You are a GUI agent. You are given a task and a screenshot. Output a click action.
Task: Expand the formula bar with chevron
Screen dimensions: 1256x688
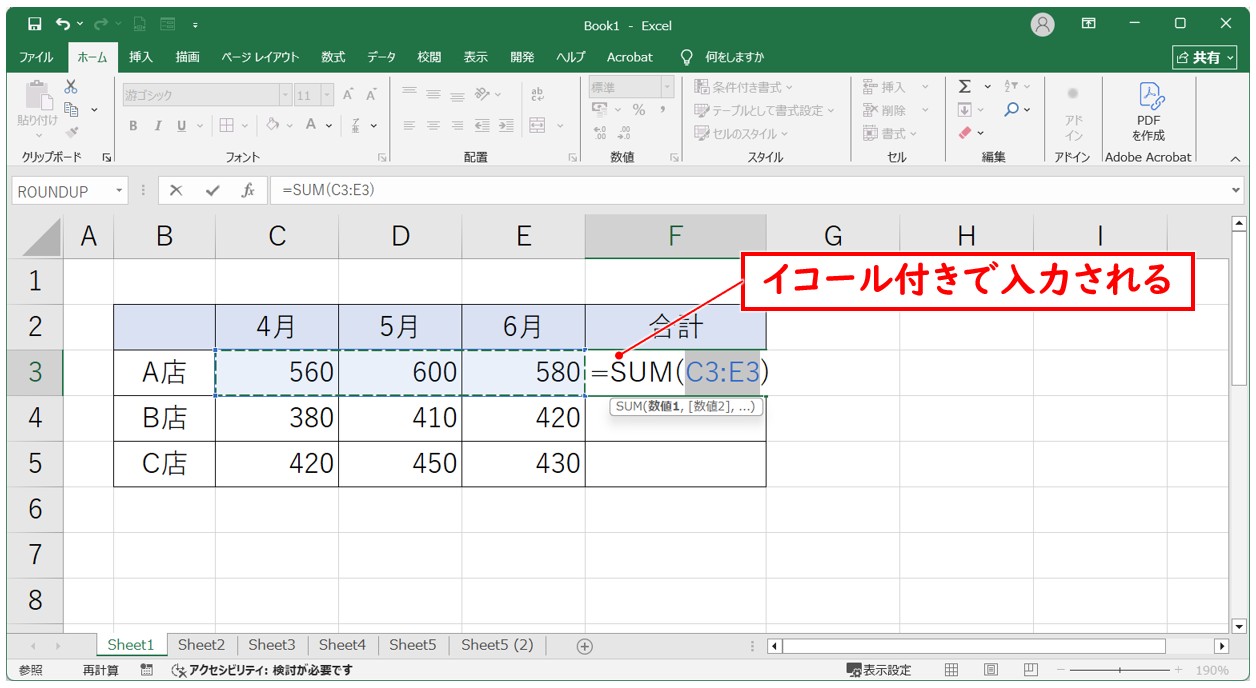[1237, 190]
